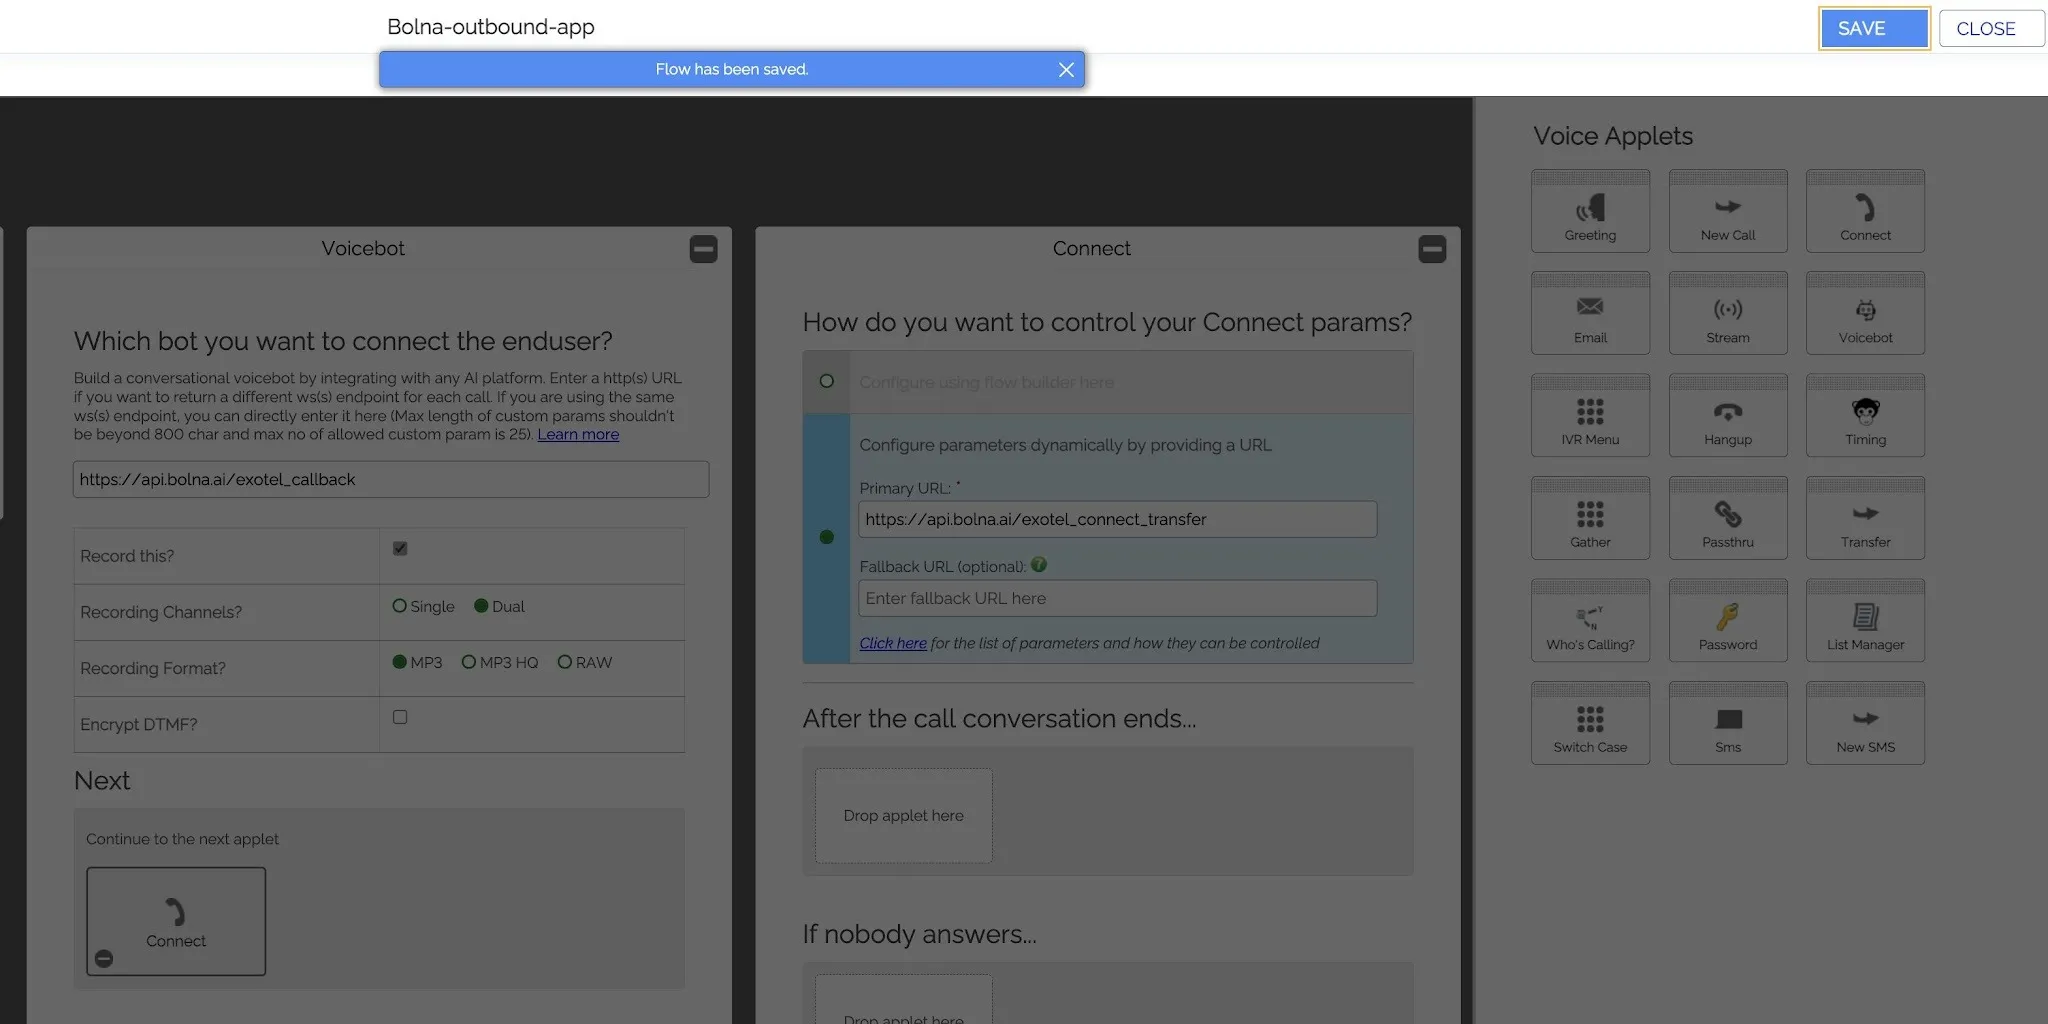Dismiss the Flow has been saved notification
The height and width of the screenshot is (1024, 2048).
click(1066, 70)
